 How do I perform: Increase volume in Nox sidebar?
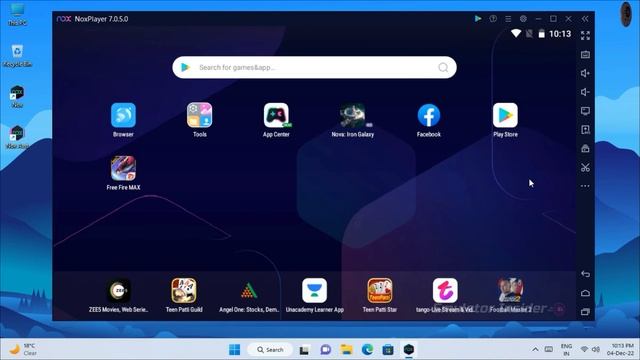point(585,73)
